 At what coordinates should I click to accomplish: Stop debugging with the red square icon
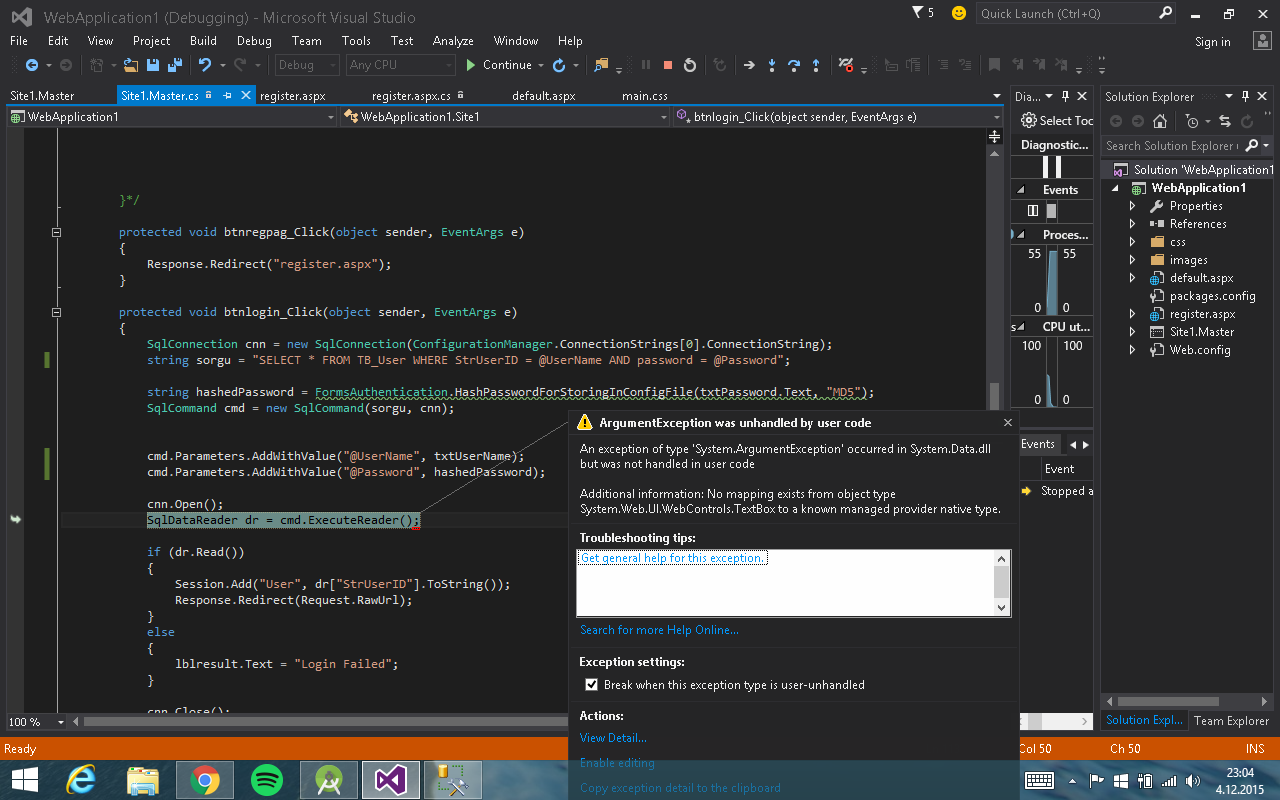point(667,65)
